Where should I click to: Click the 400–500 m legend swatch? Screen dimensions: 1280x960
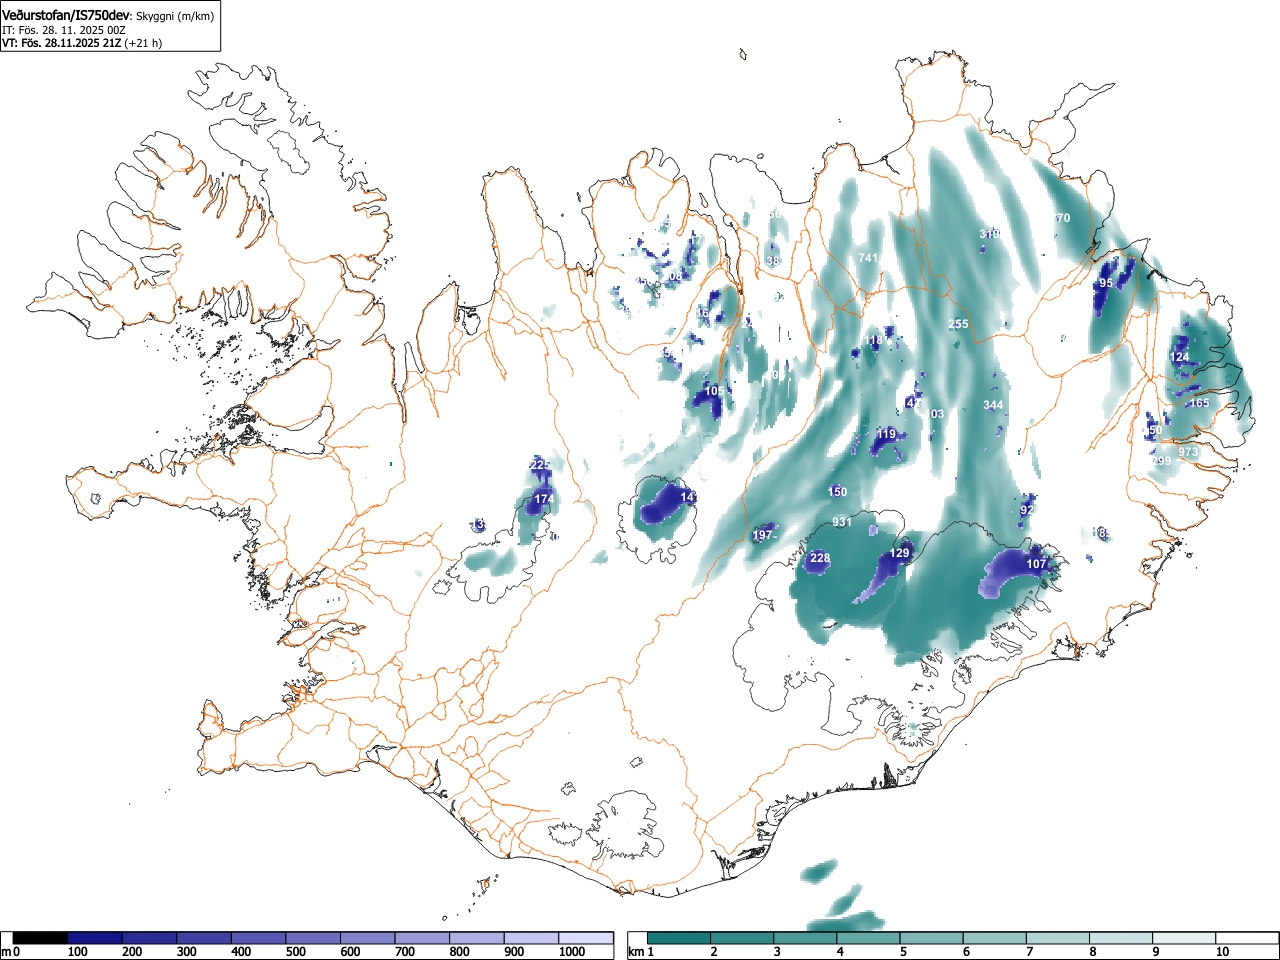pyautogui.click(x=259, y=938)
